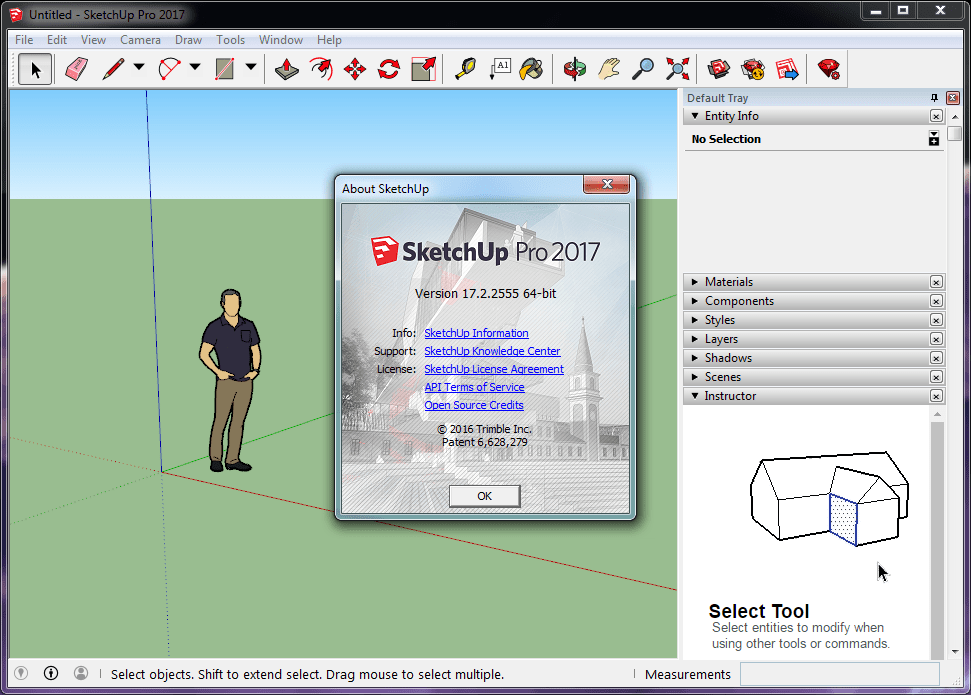Open Shape tool dropdown arrow
The image size is (971, 695).
(x=251, y=67)
